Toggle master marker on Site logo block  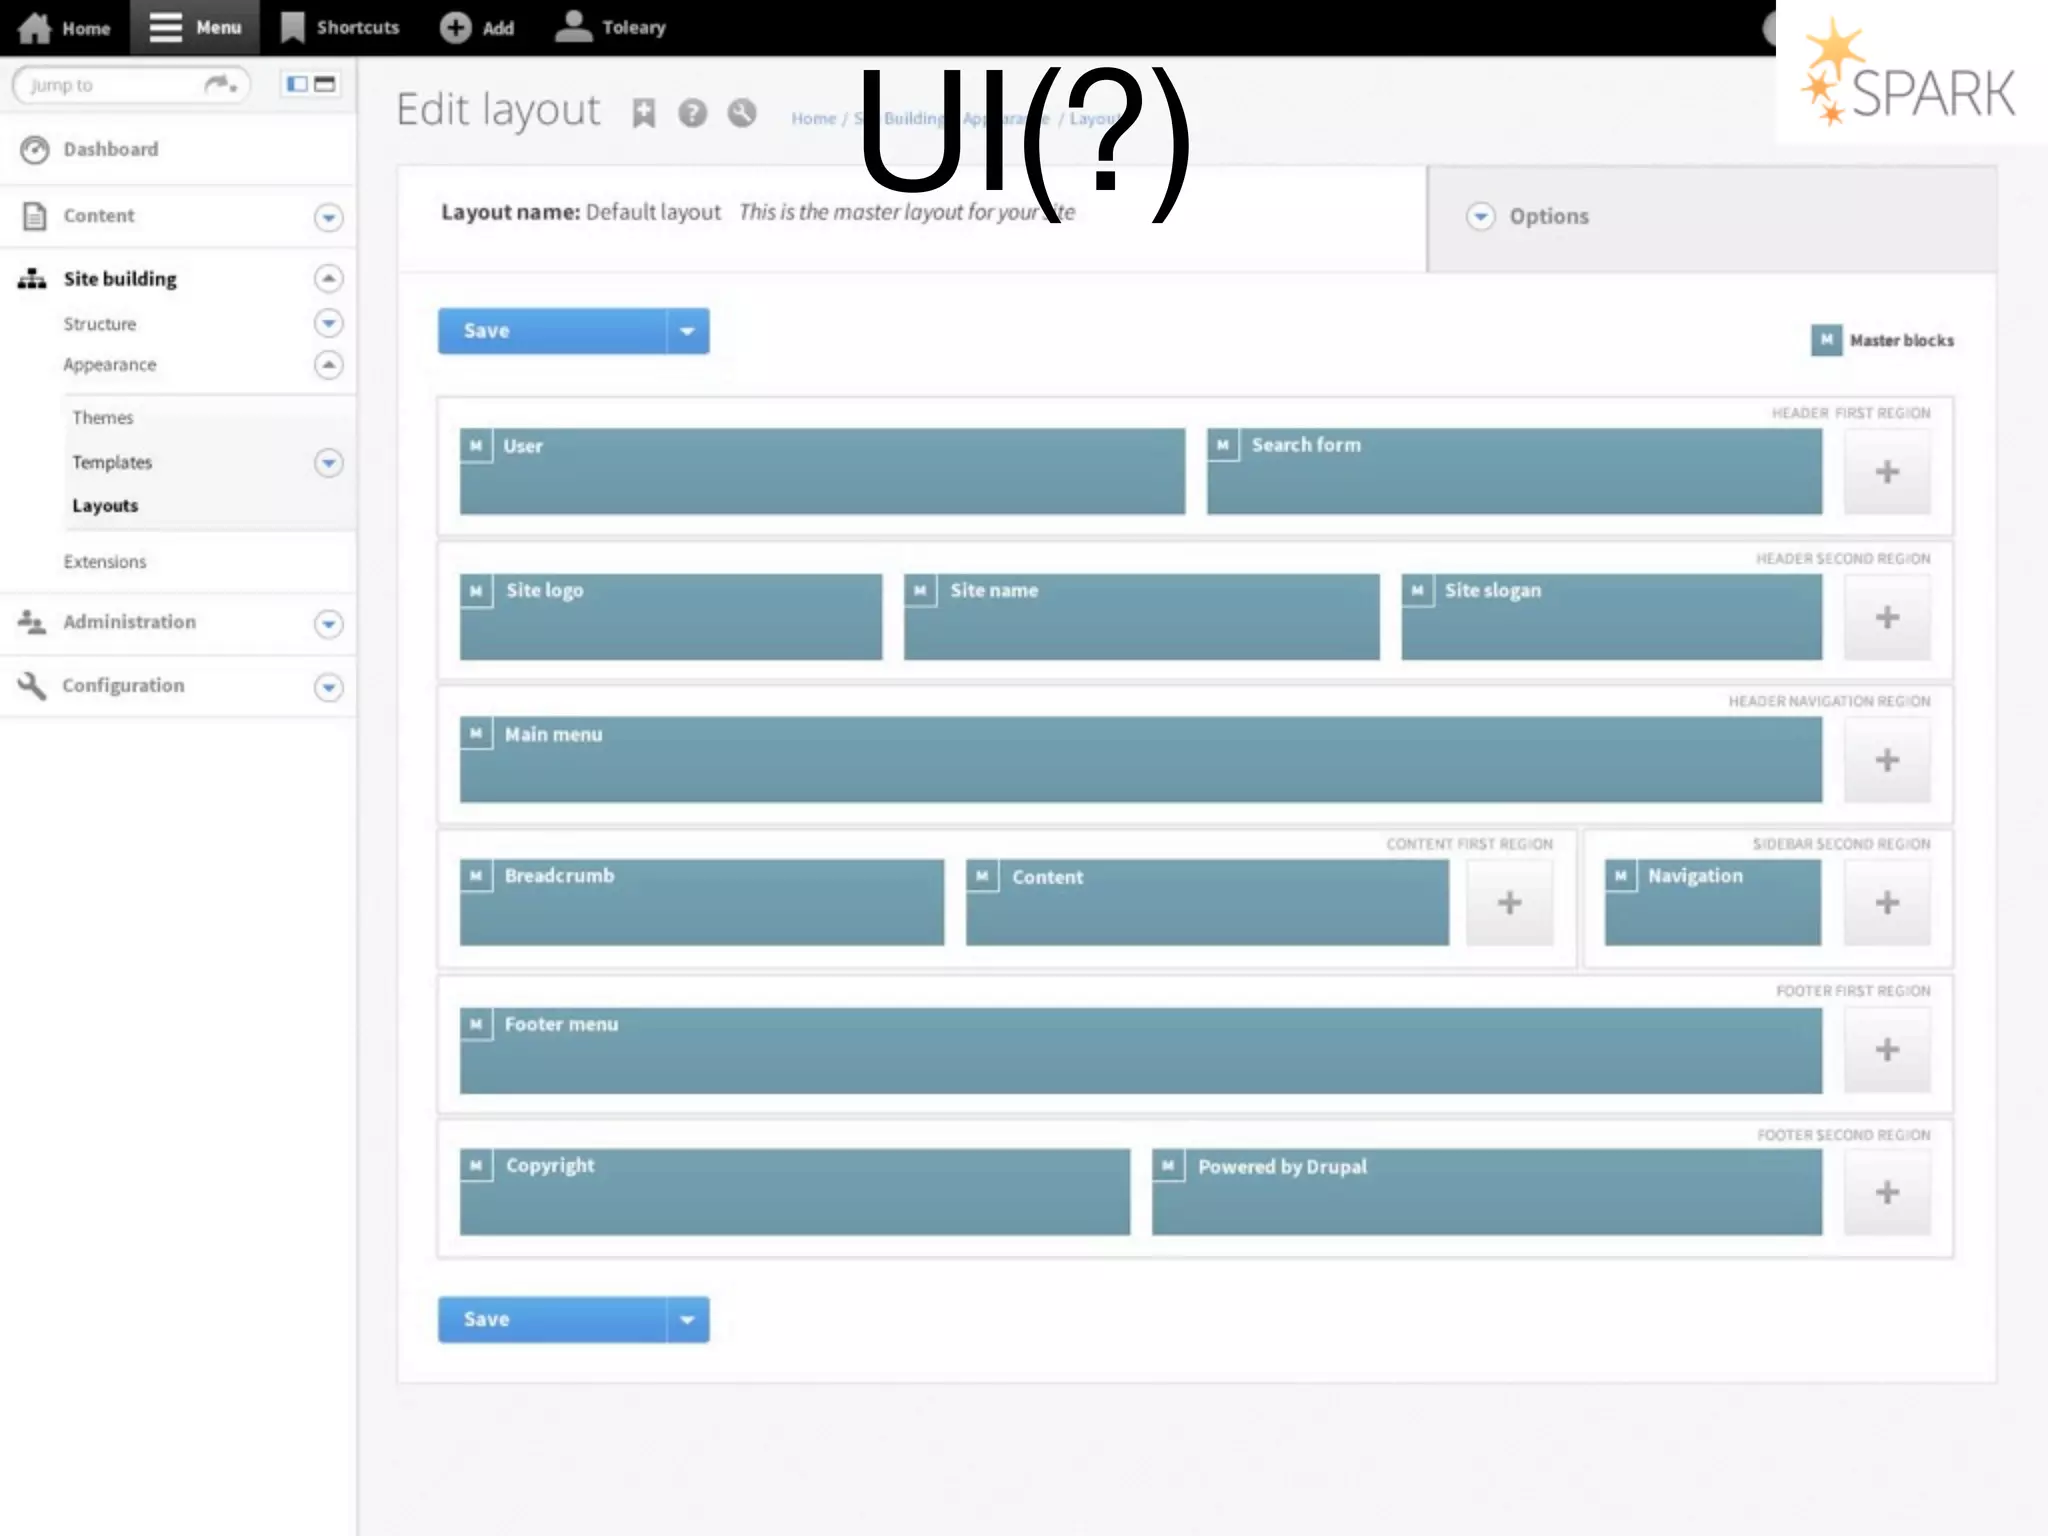[x=476, y=591]
